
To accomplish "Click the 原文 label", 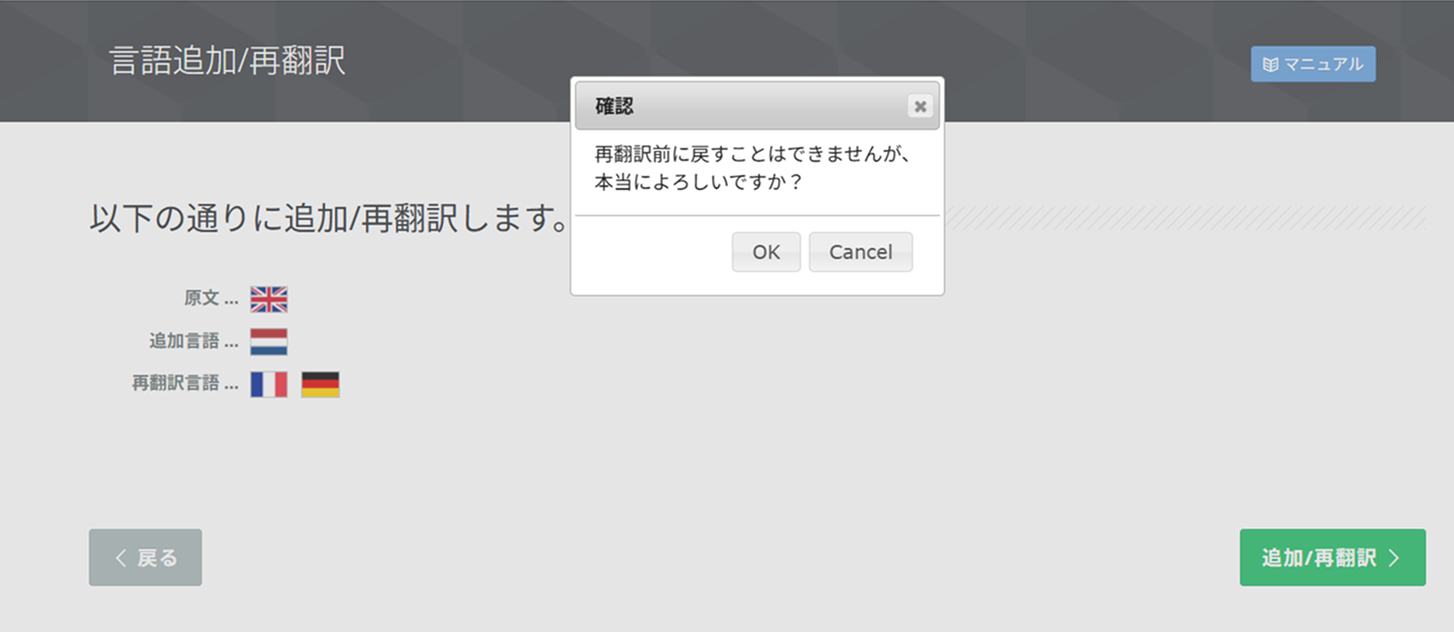I will click(202, 299).
